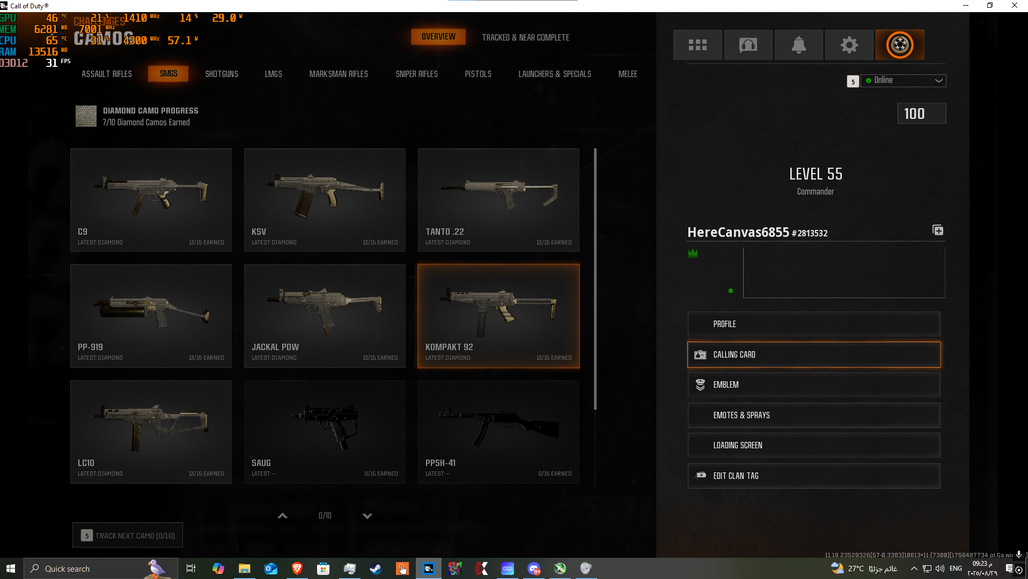The width and height of the screenshot is (1028, 579).
Task: Click the camera icon on the Calling Card row
Action: (x=700, y=355)
